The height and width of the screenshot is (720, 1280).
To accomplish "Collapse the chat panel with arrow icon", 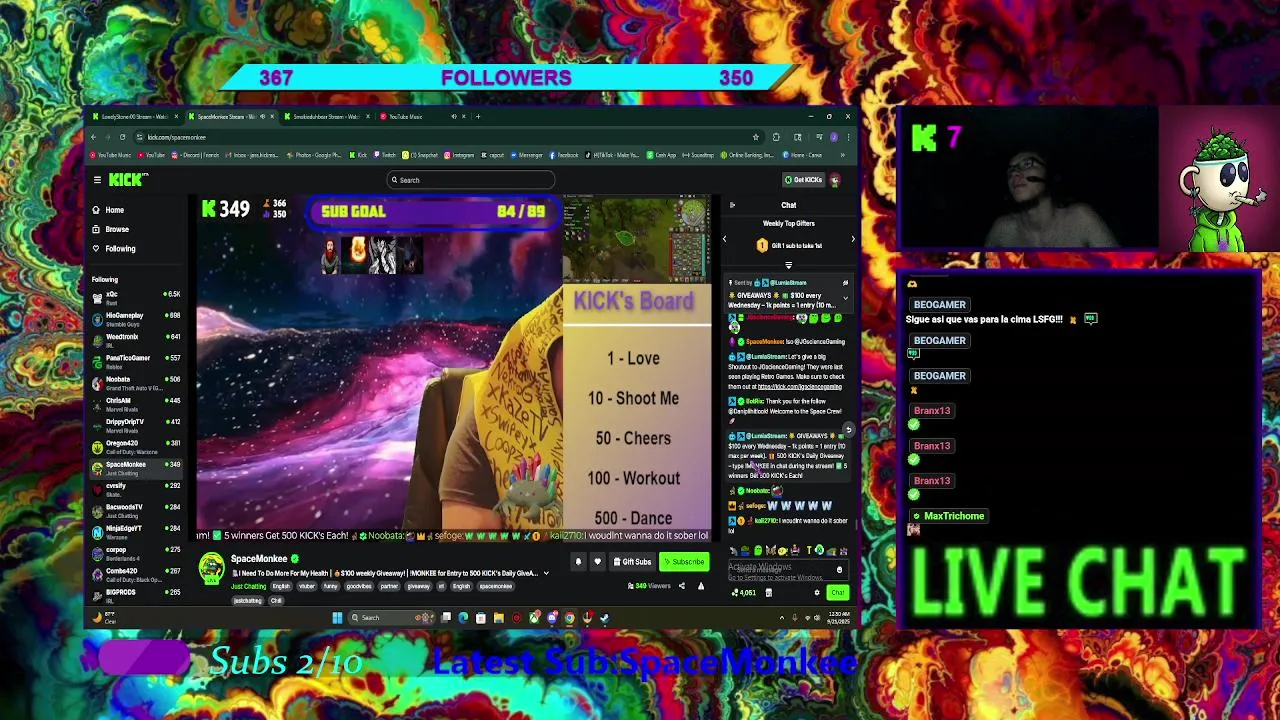I will (732, 205).
